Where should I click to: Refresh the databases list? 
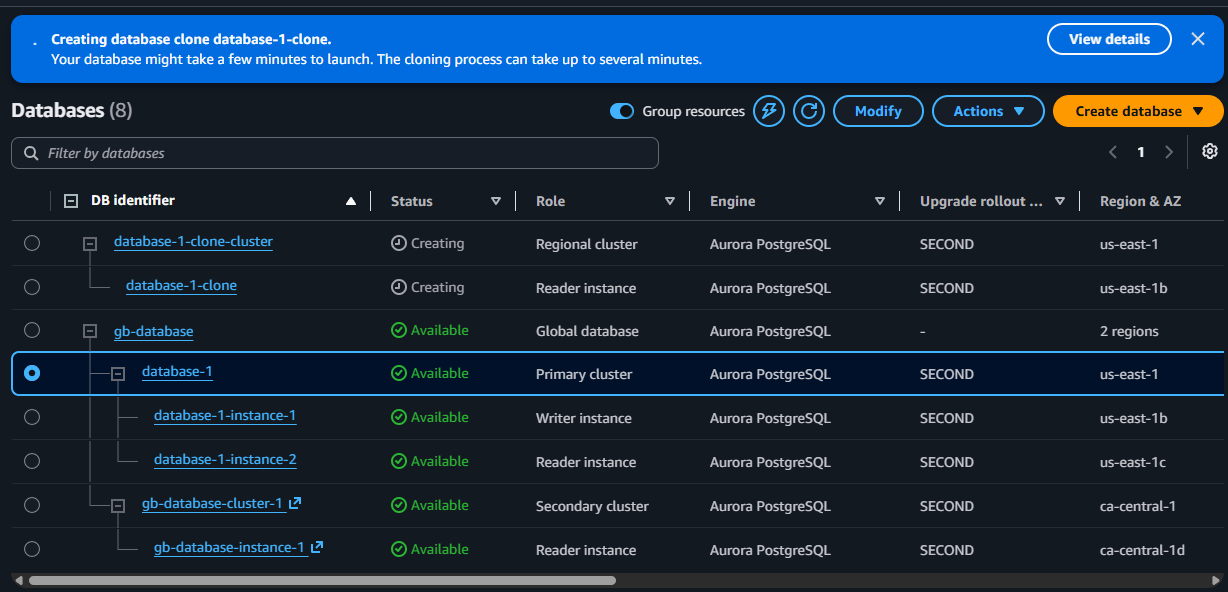click(x=809, y=111)
